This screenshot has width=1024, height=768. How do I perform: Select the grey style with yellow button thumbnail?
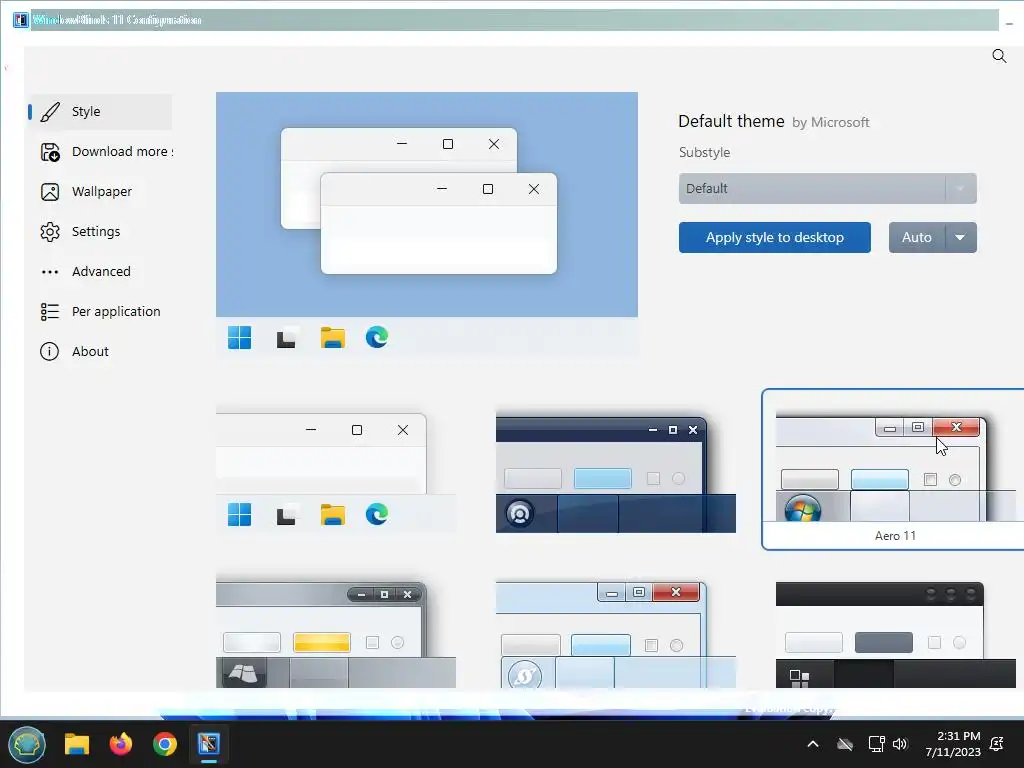pyautogui.click(x=336, y=633)
